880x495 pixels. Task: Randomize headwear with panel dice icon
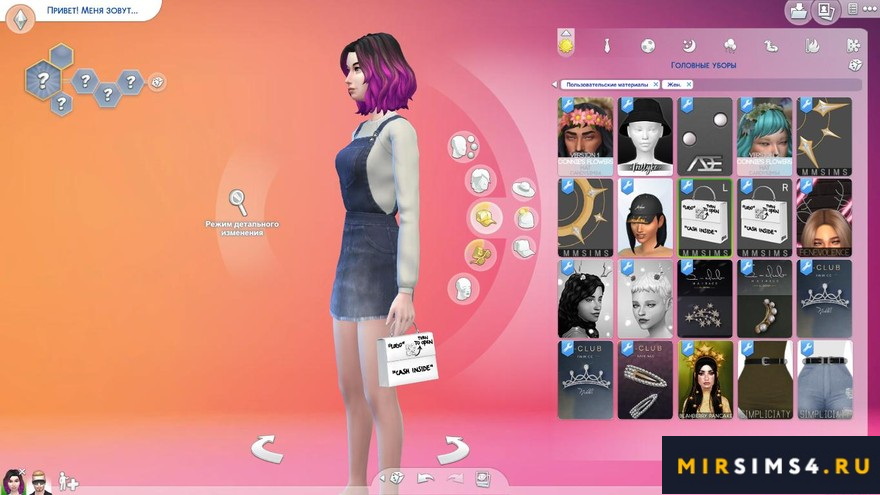(x=854, y=65)
